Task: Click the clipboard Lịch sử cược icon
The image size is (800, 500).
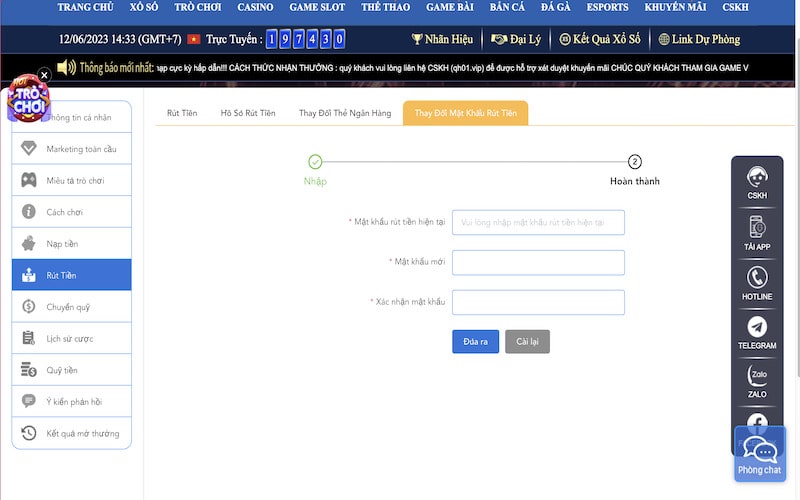Action: tap(29, 338)
